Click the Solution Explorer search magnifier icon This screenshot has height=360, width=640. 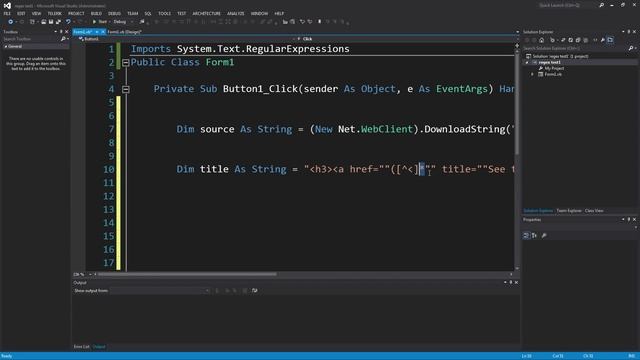click(631, 48)
